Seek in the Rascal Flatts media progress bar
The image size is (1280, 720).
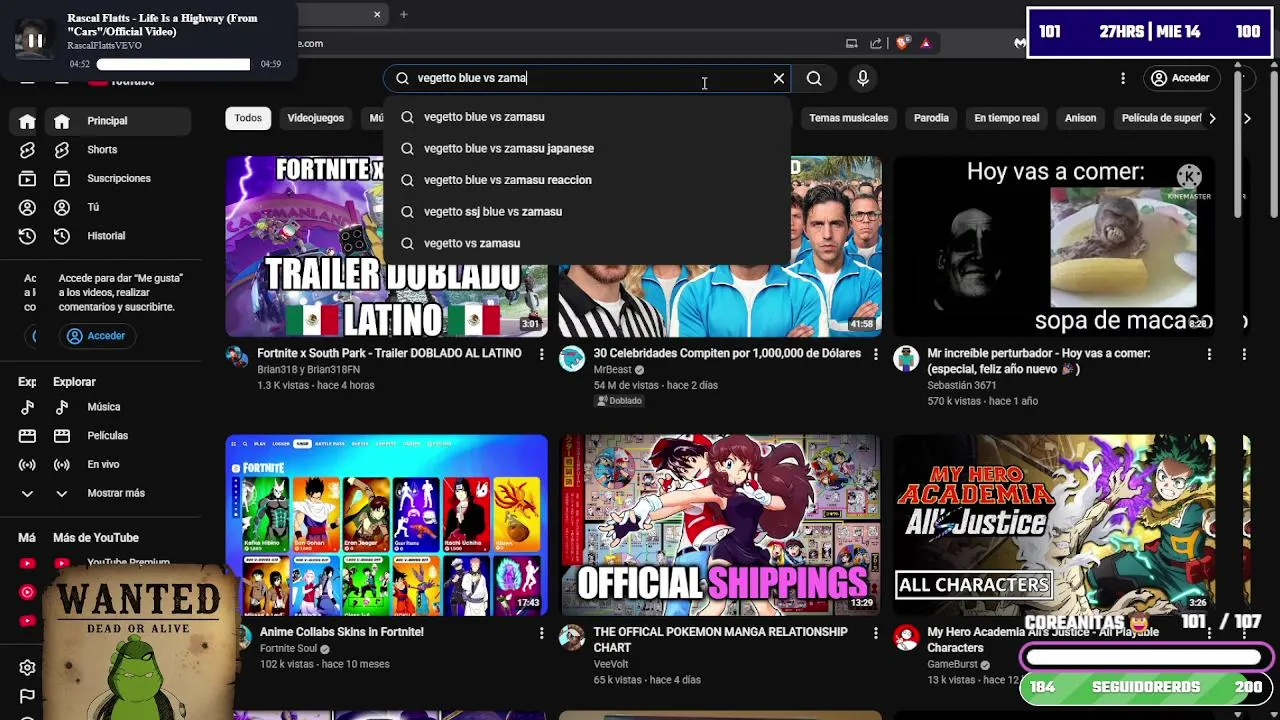[x=173, y=64]
